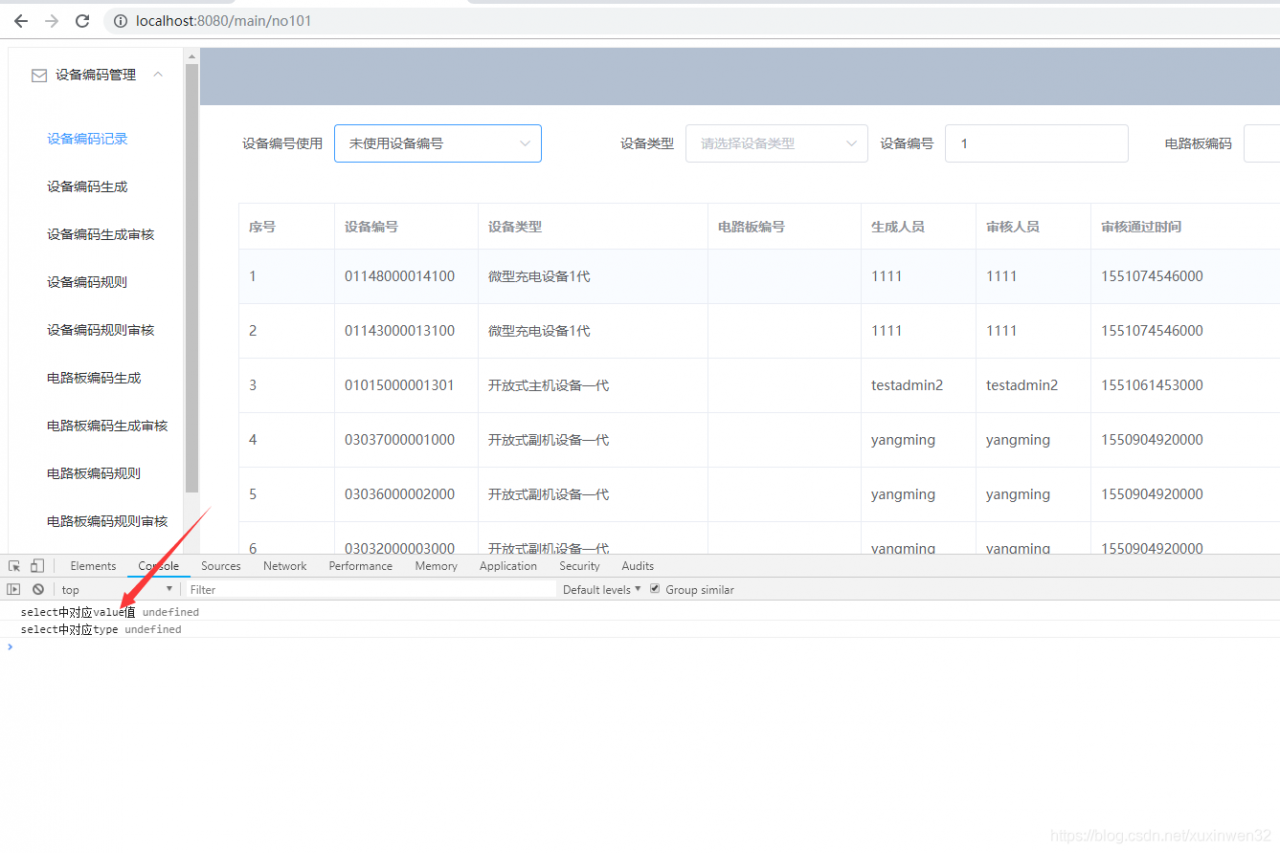
Task: Switch to the Sources DevTools tab
Action: [x=221, y=566]
